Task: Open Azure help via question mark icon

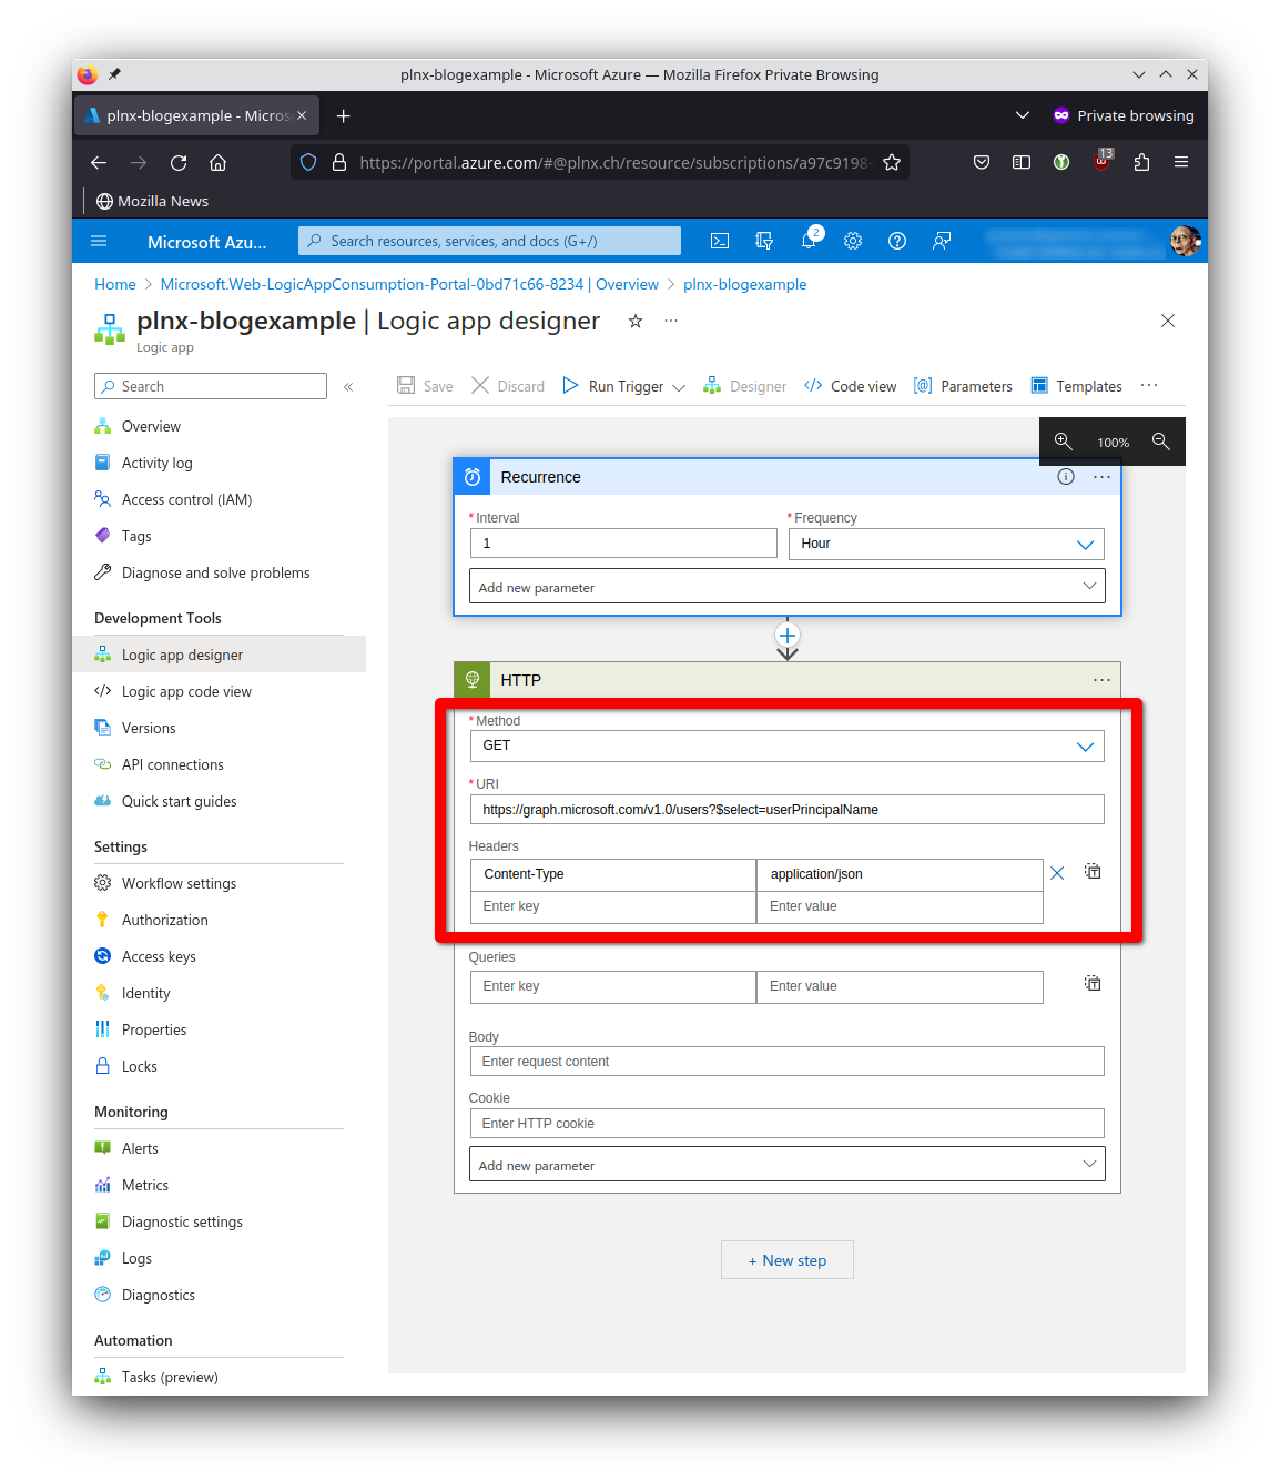Action: (896, 240)
